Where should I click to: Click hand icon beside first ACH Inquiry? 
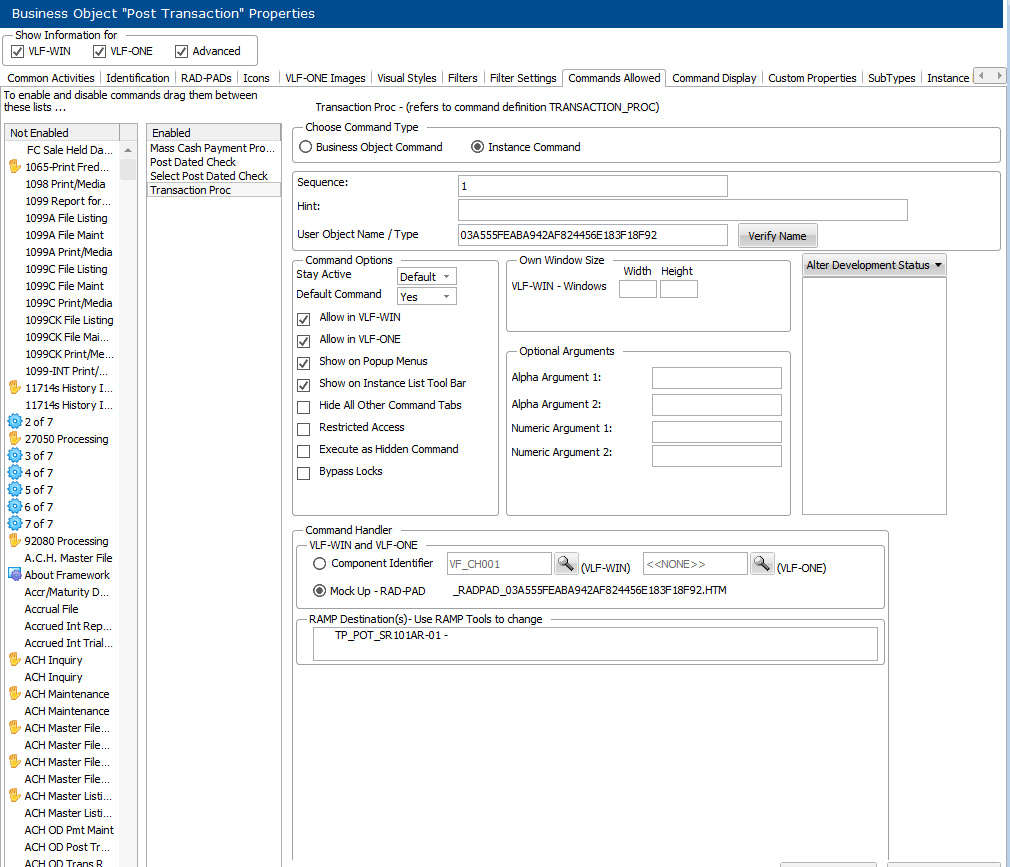pos(15,660)
